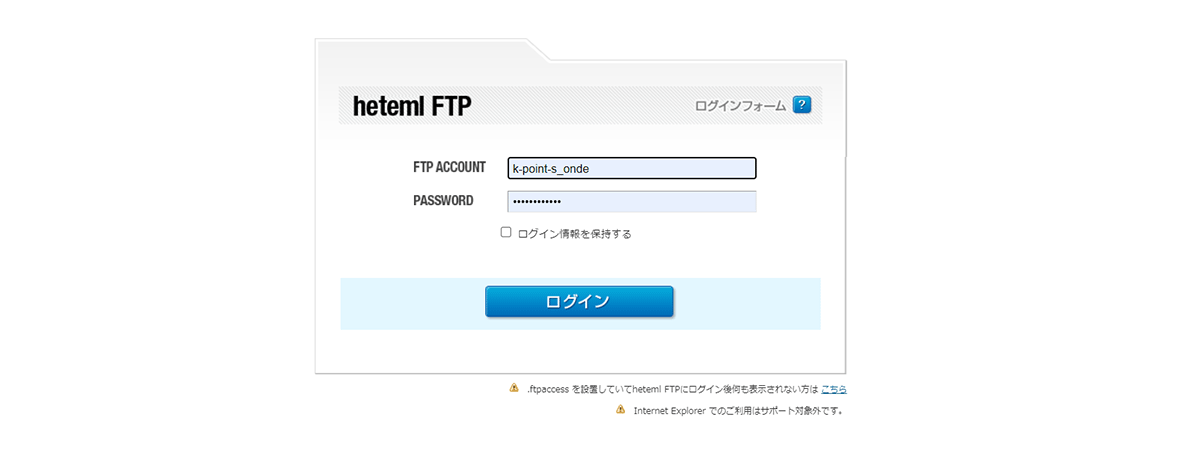Focus the PASSWORD input field
The height and width of the screenshot is (450, 1192).
(632, 201)
